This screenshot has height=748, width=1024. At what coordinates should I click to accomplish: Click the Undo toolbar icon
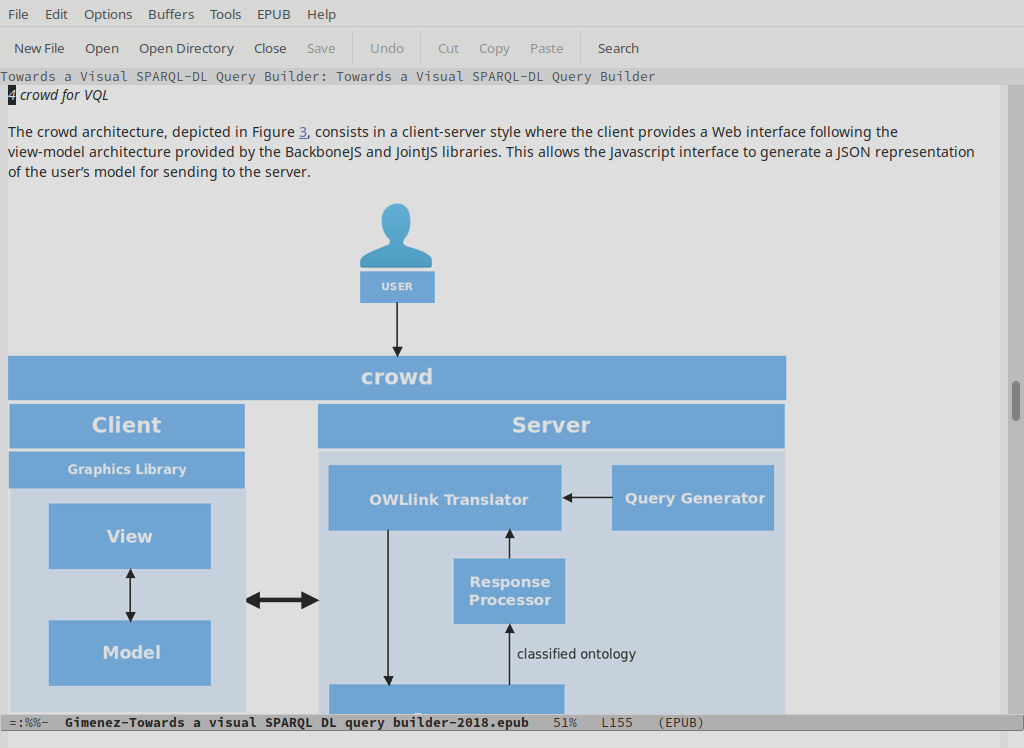[386, 47]
